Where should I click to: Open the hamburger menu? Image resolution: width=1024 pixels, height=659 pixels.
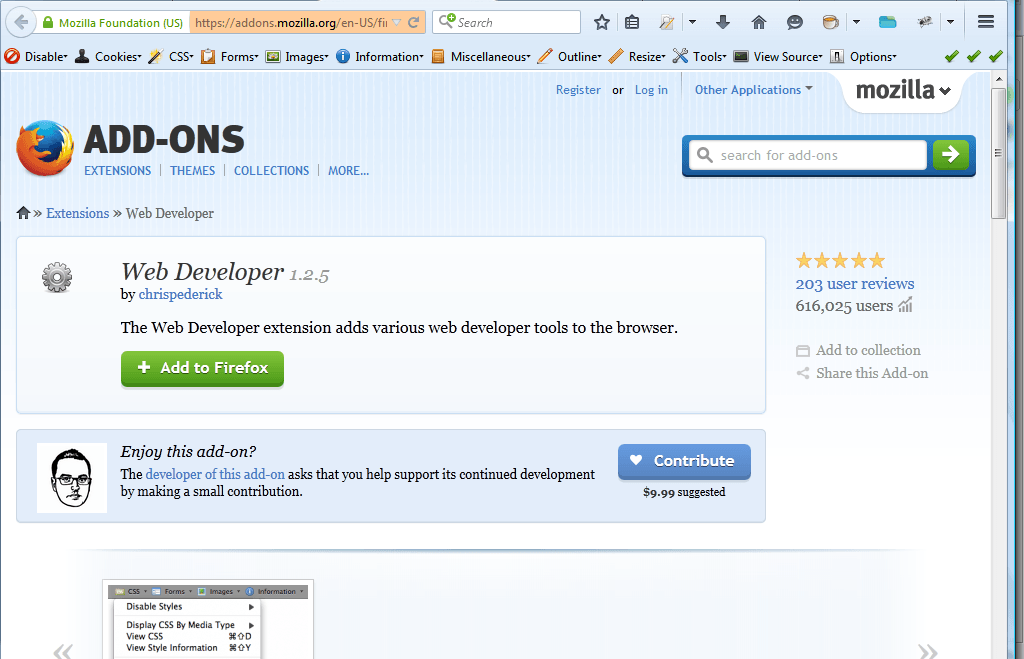(985, 22)
